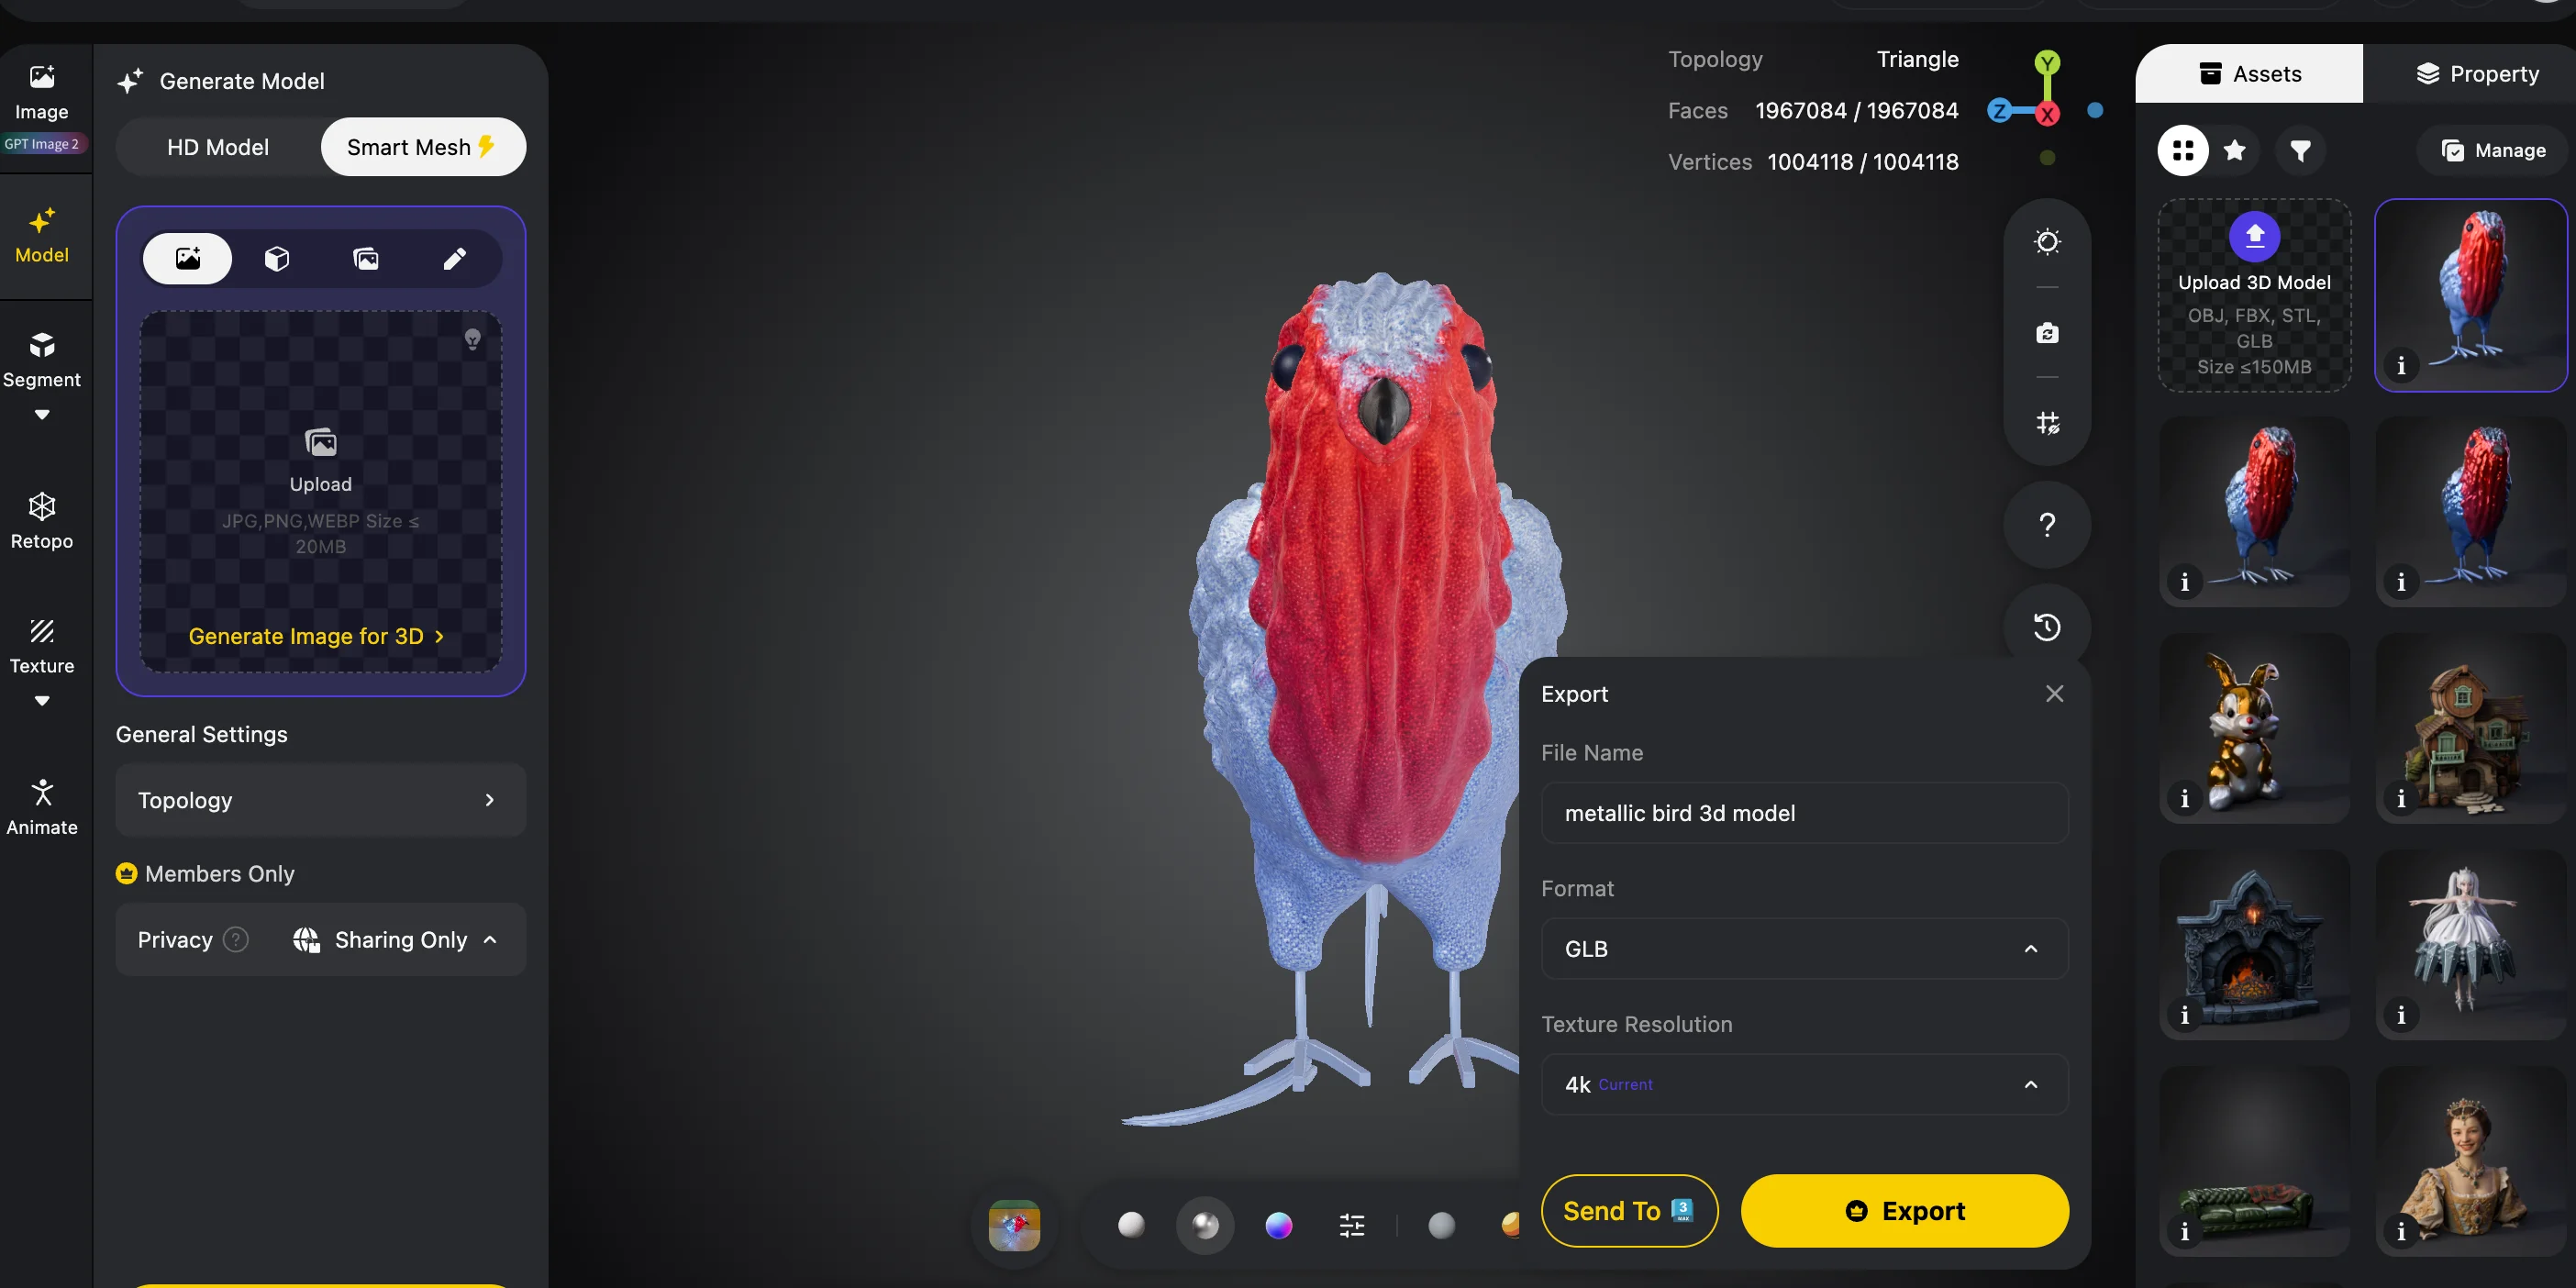This screenshot has height=1288, width=2576.
Task: Click the lightbulb tips icon
Action: coord(473,339)
